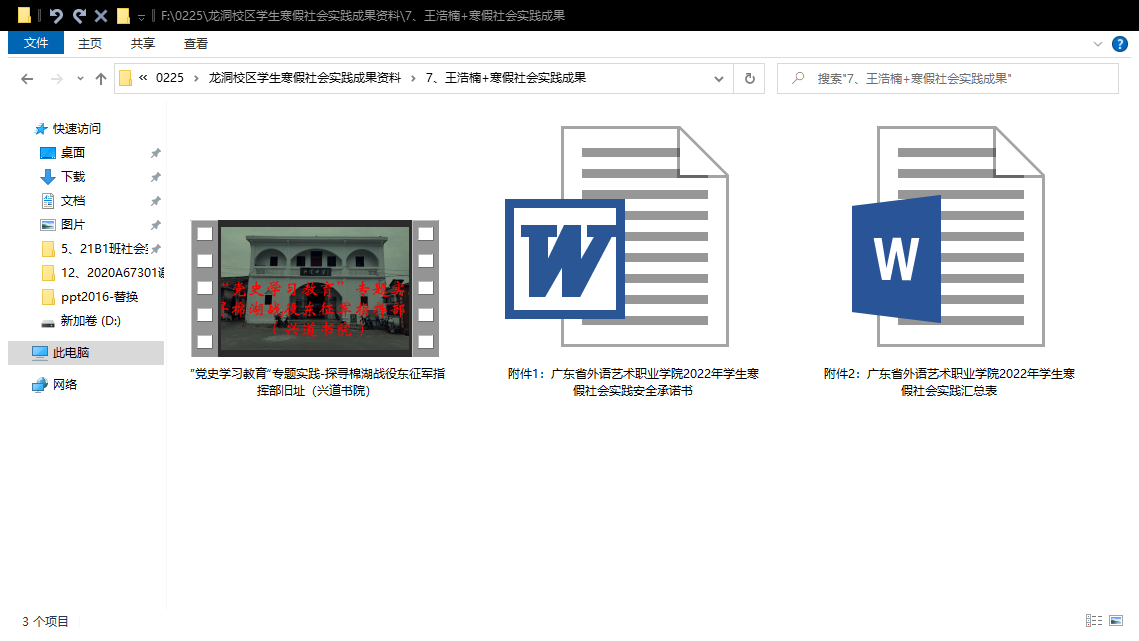Refresh the current folder view
Viewport: 1139px width, 641px height.
pyautogui.click(x=749, y=79)
